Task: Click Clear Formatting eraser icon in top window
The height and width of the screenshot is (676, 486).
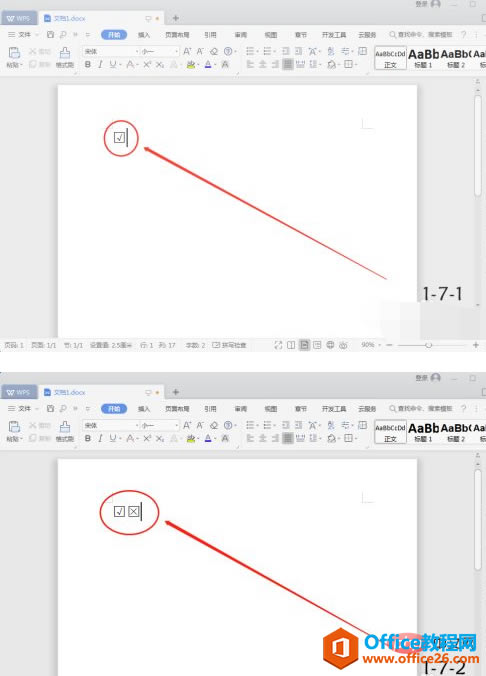Action: coord(214,51)
